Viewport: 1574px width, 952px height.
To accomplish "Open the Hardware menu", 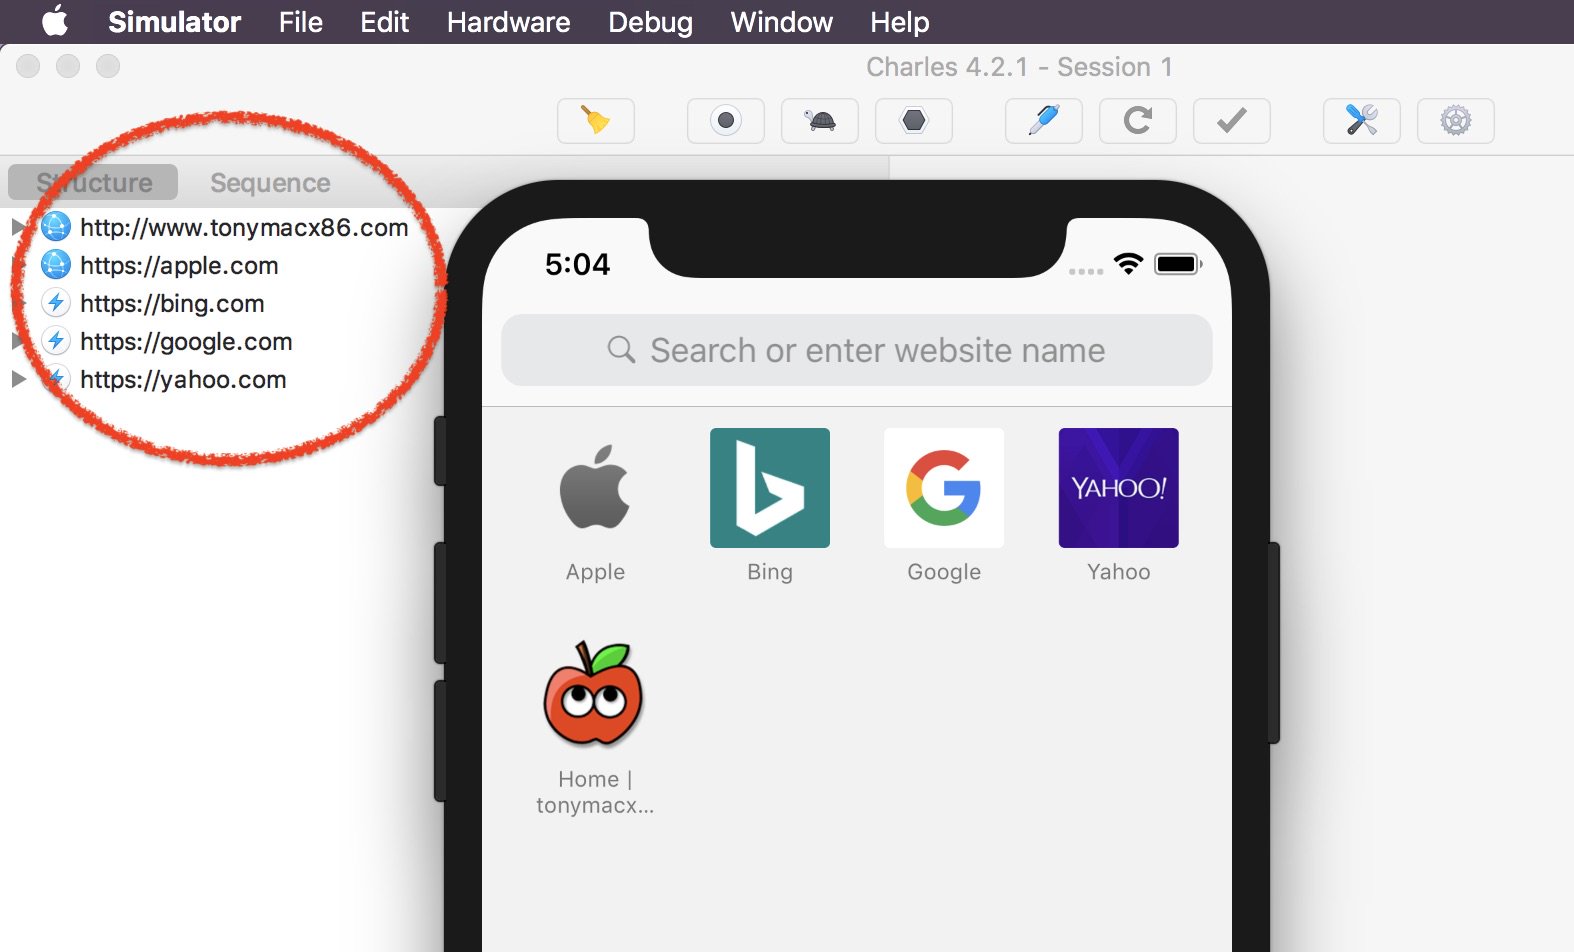I will pos(509,22).
